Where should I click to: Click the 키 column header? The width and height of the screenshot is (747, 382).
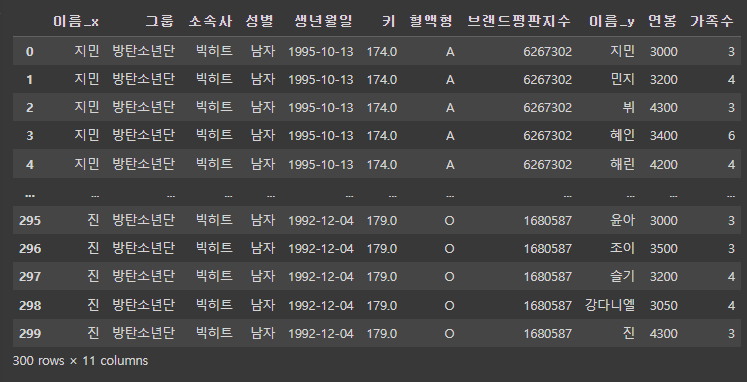pyautogui.click(x=389, y=21)
